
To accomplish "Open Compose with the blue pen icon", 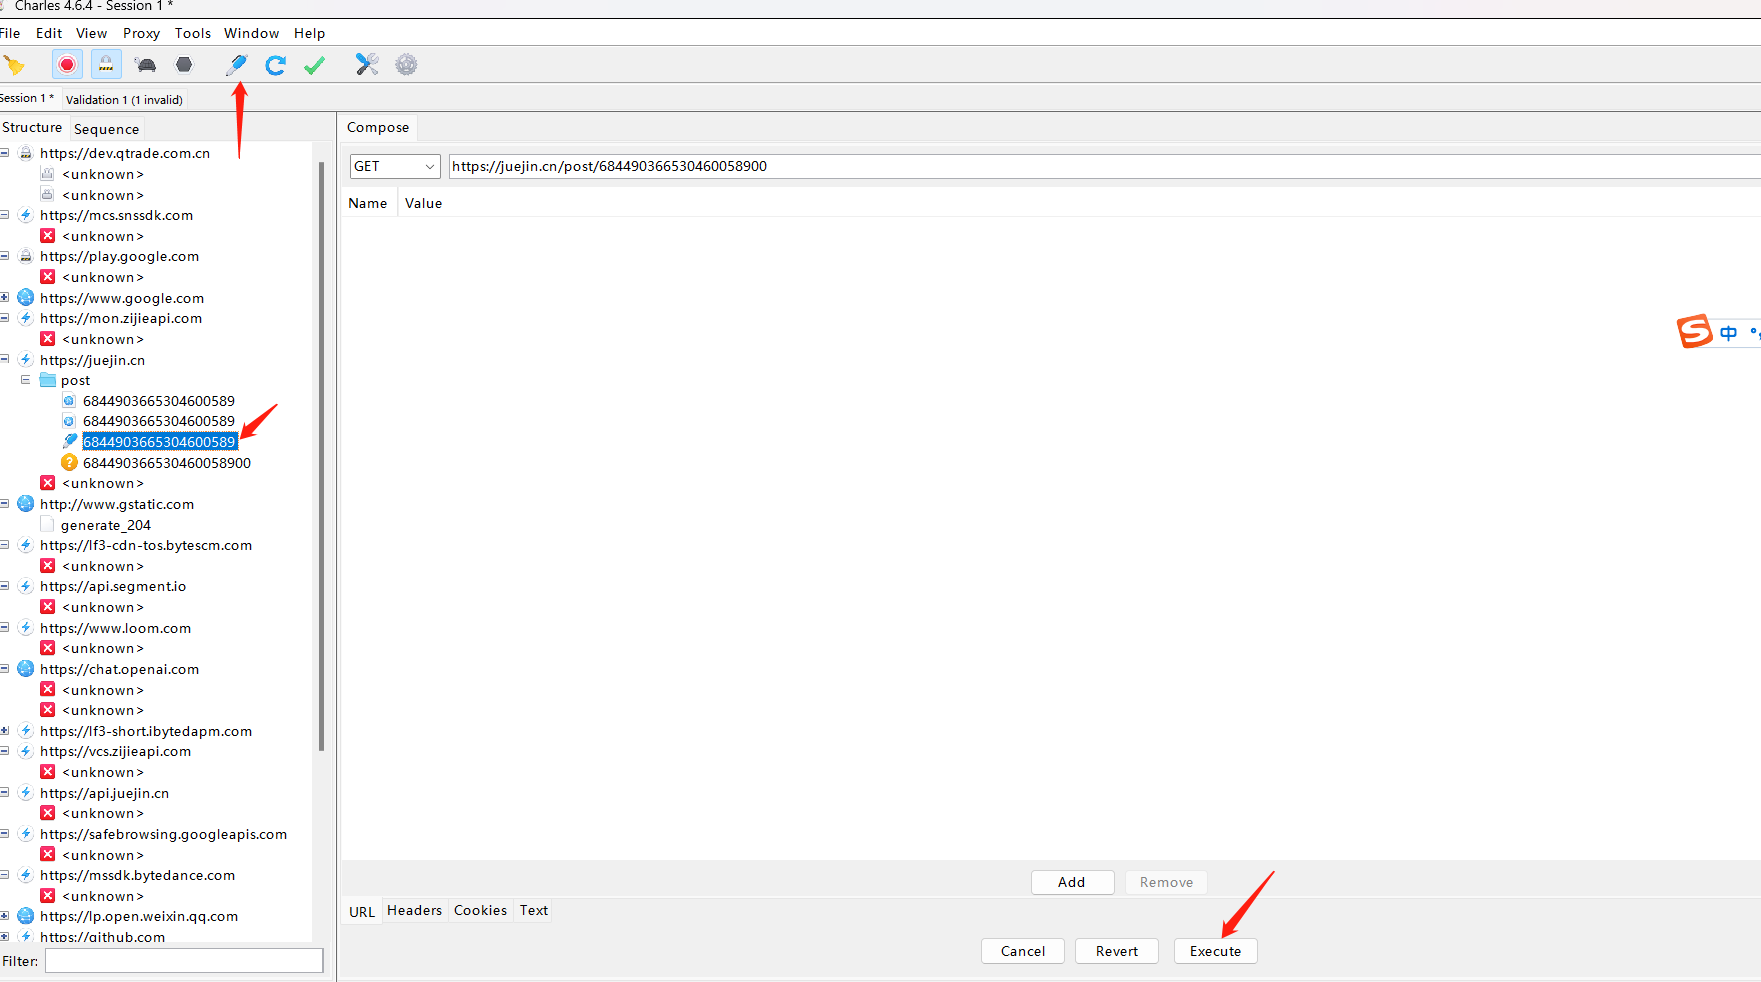I will pyautogui.click(x=237, y=65).
